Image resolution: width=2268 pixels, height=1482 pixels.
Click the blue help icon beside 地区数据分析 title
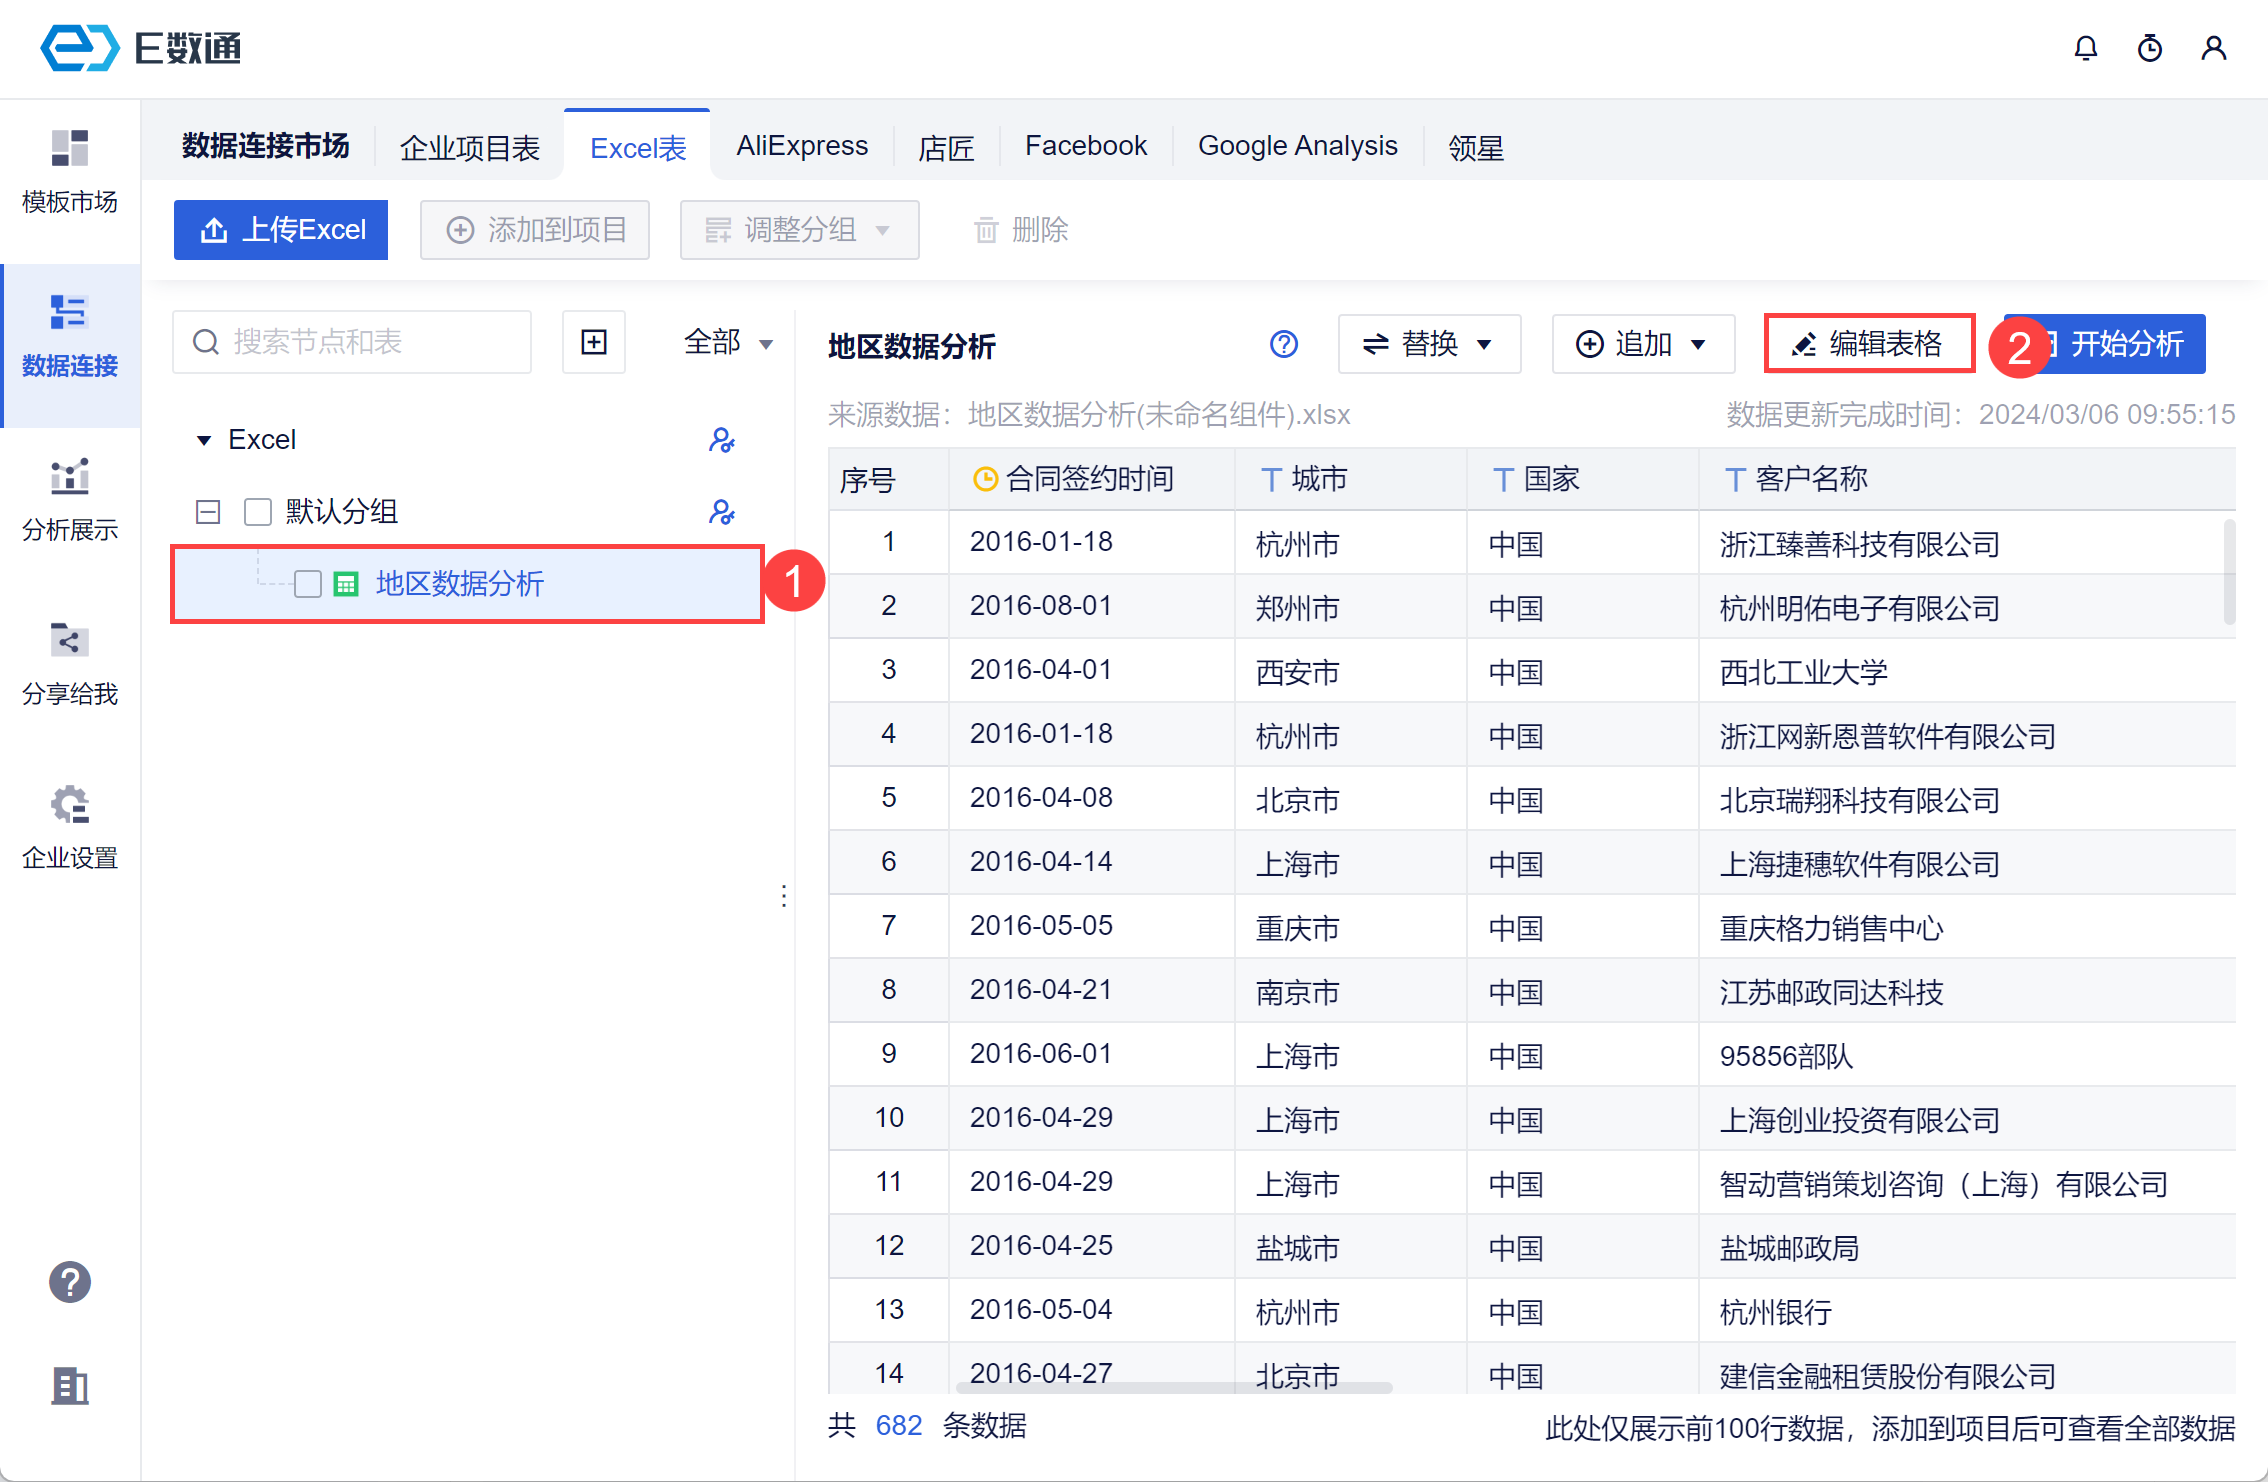point(1284,344)
